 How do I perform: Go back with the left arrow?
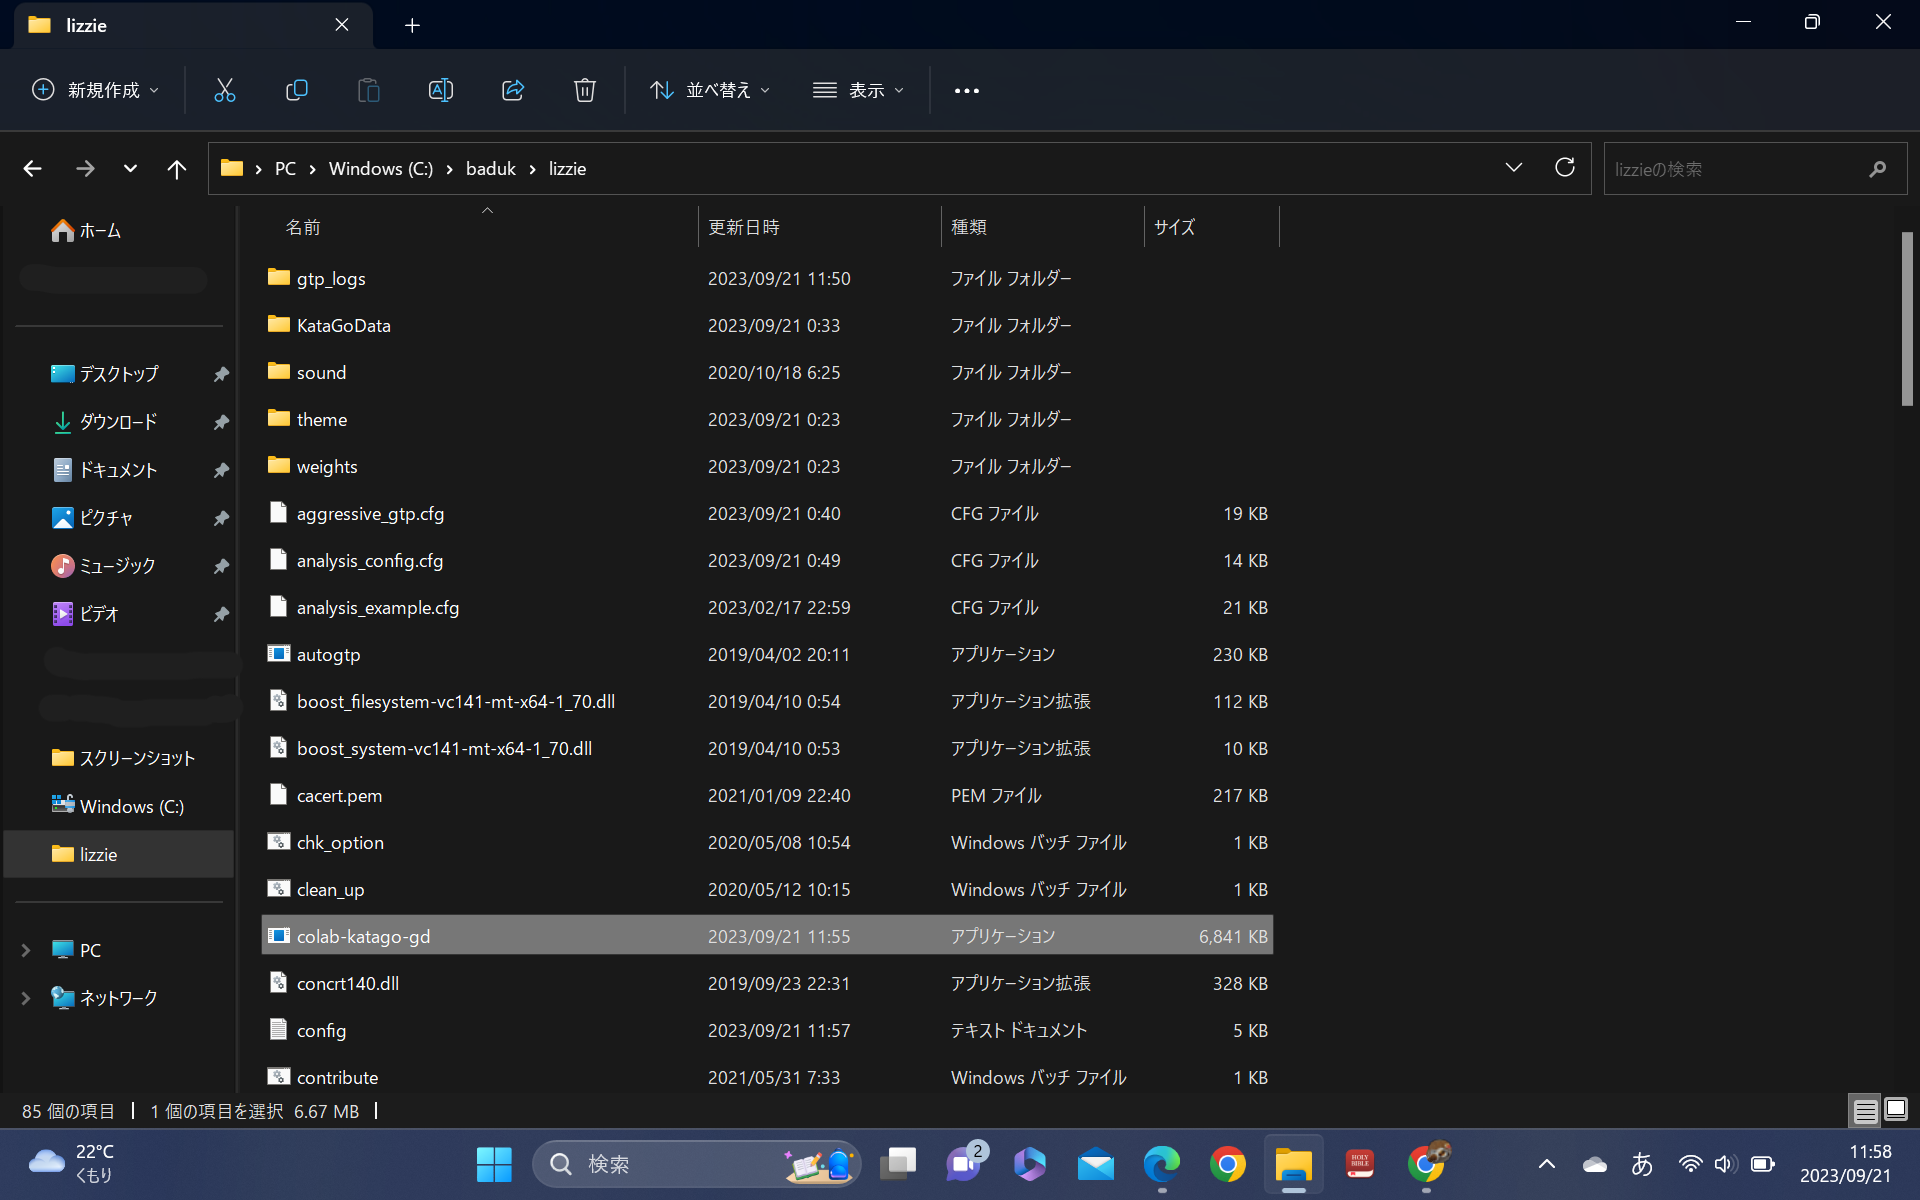tap(33, 169)
